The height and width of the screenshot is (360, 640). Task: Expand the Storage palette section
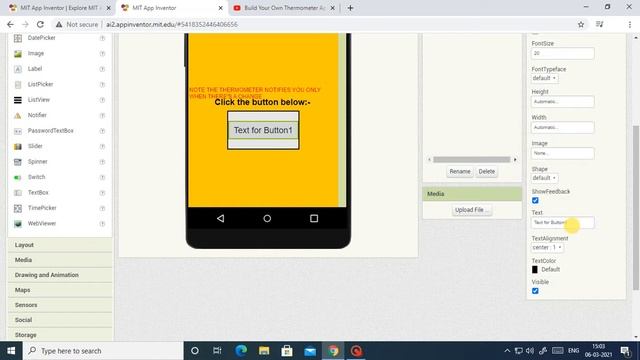[60, 335]
